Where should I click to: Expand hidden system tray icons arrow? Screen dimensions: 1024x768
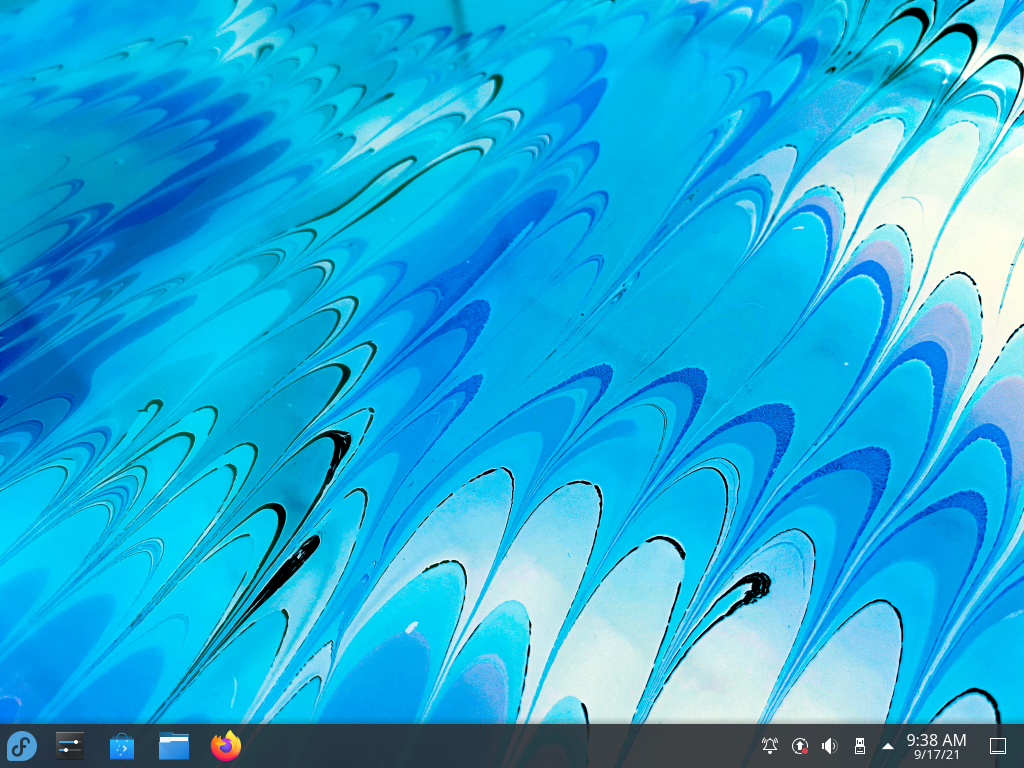[x=888, y=746]
